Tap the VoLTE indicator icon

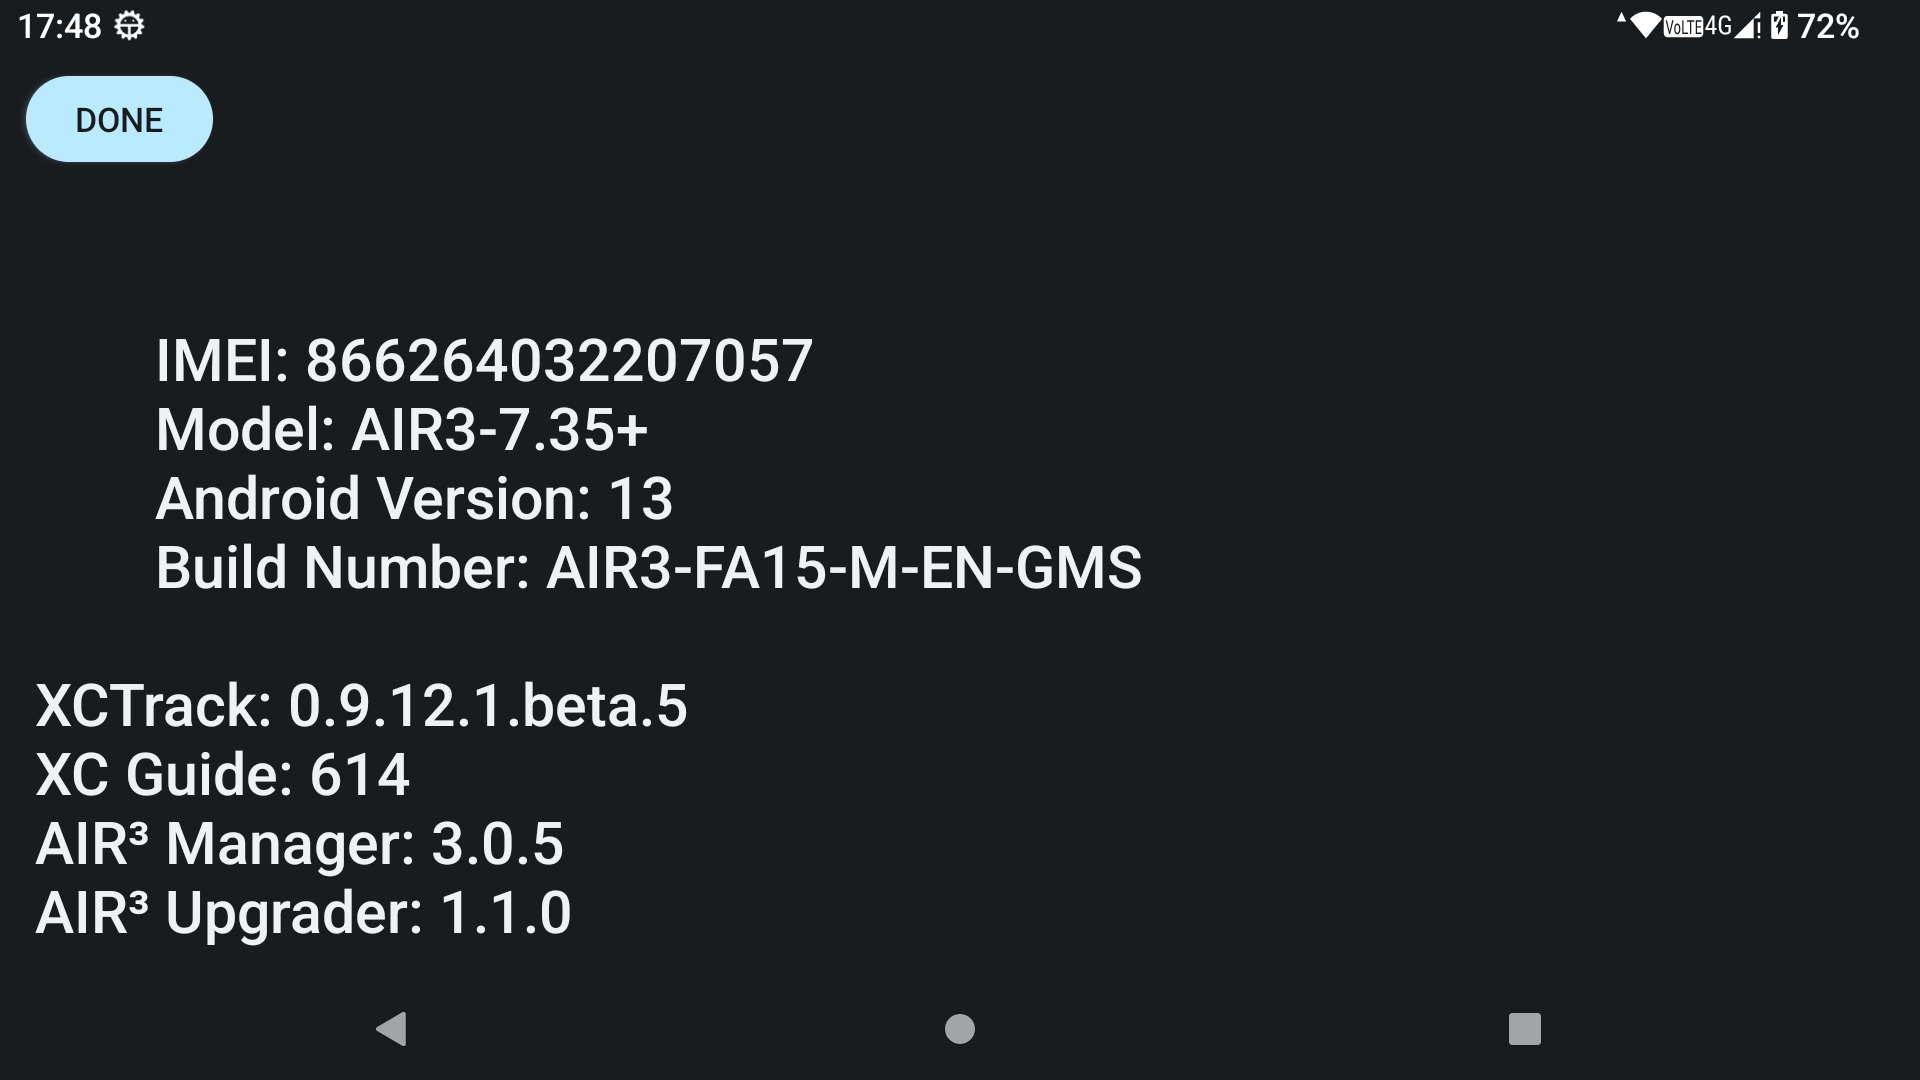point(1683,27)
